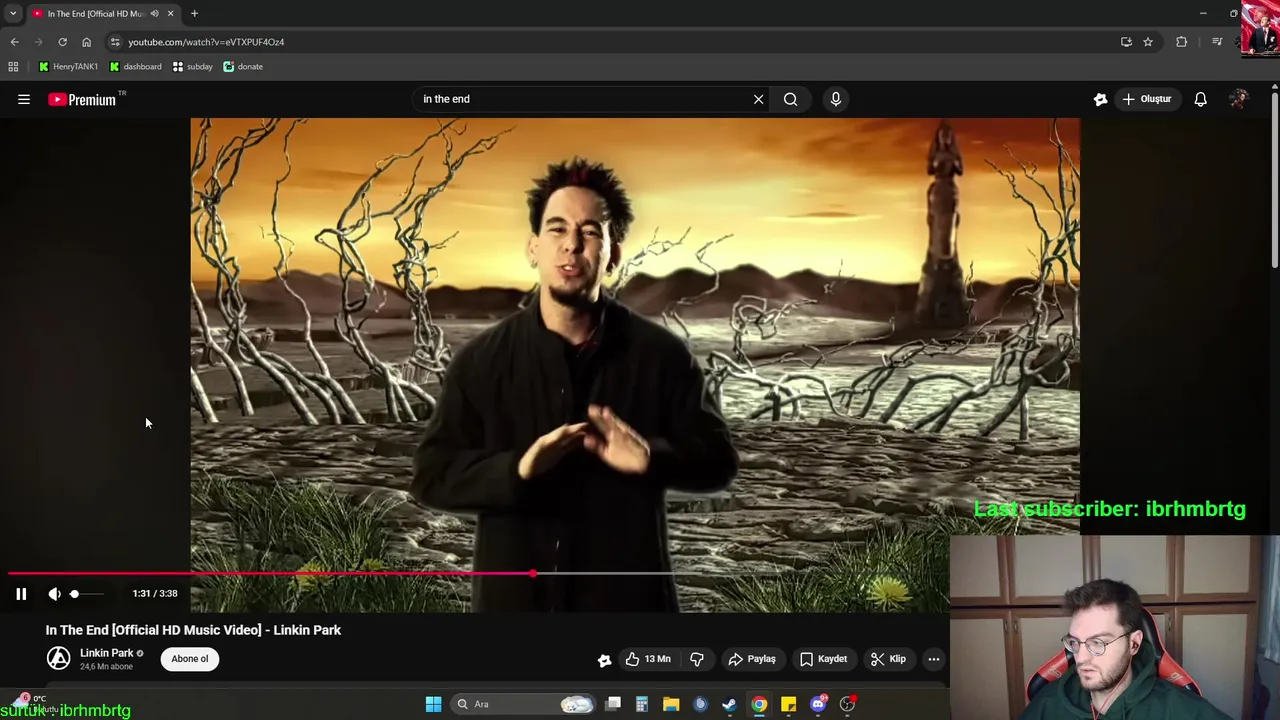Open the account avatar menu

pos(1238,99)
